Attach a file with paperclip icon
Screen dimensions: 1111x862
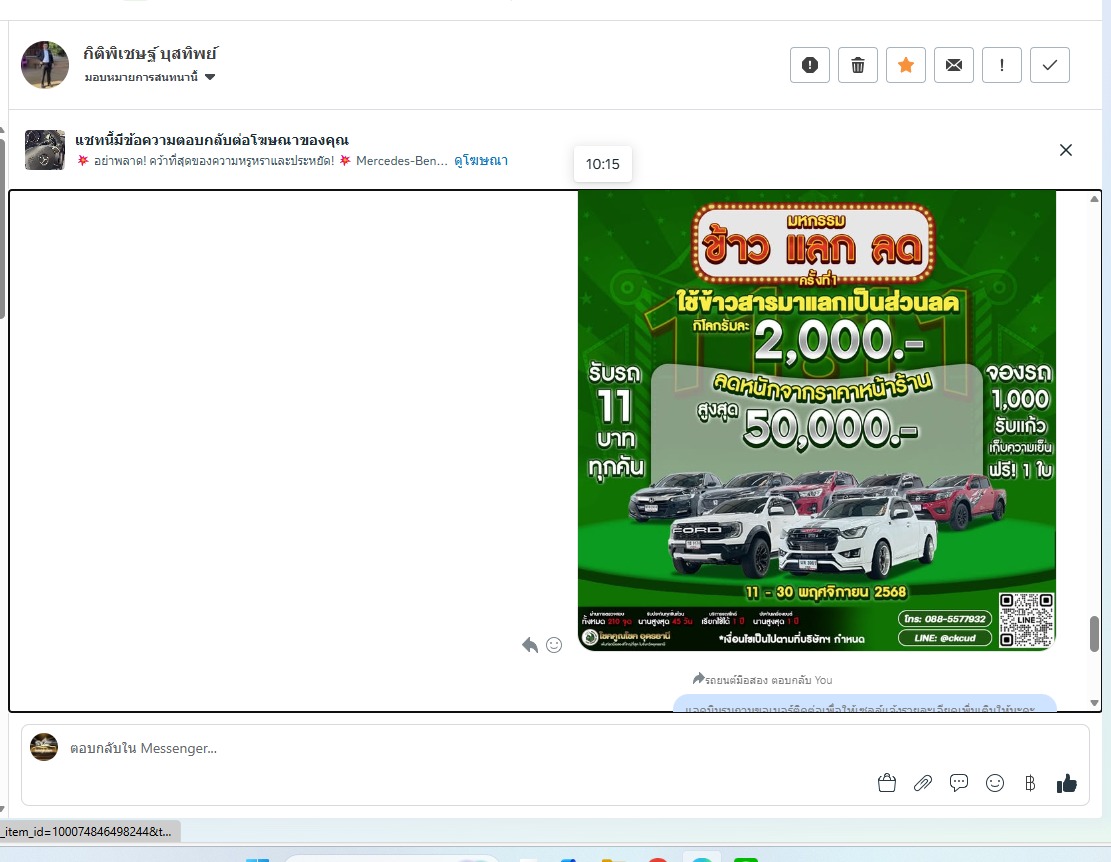pos(923,783)
